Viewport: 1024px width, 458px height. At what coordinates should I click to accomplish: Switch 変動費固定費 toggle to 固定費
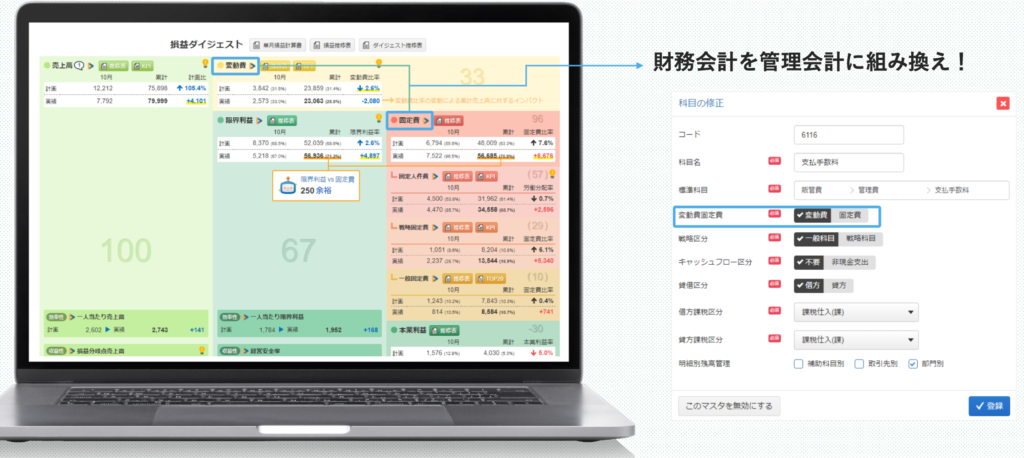(x=852, y=215)
